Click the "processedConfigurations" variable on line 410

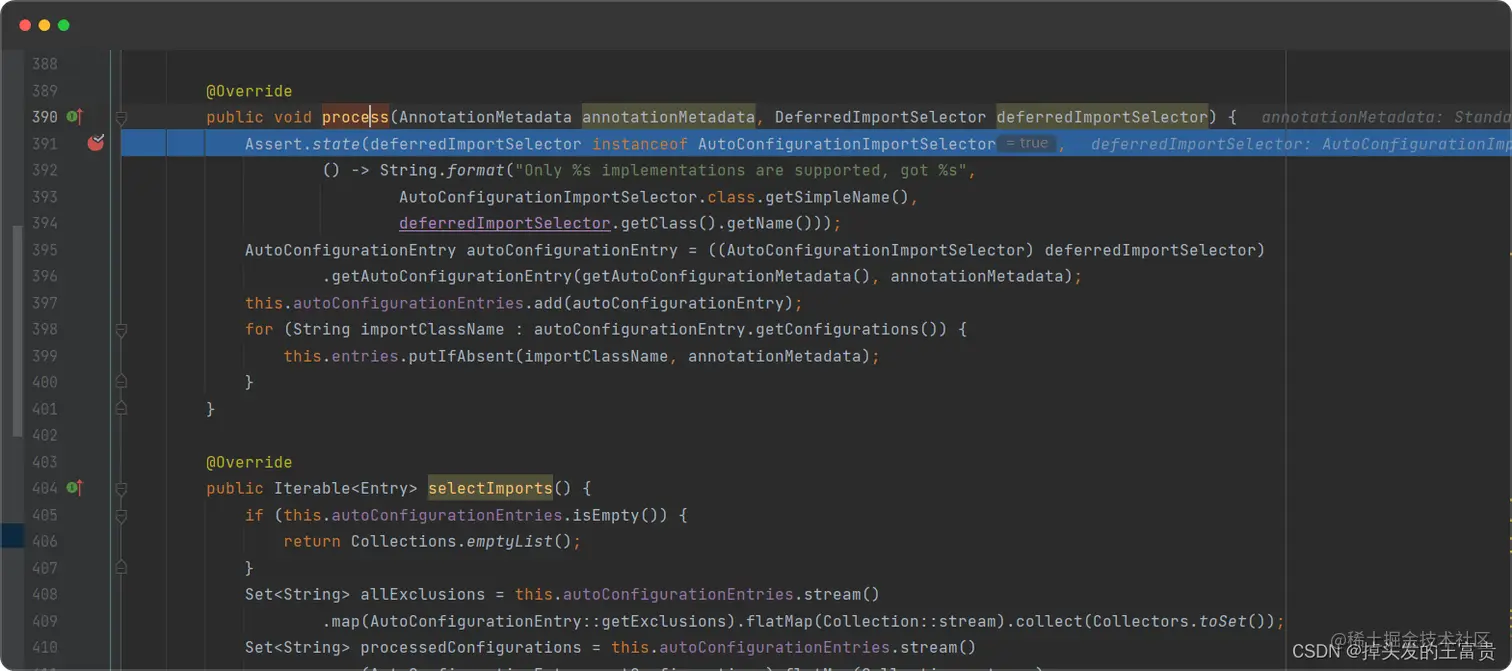point(471,647)
